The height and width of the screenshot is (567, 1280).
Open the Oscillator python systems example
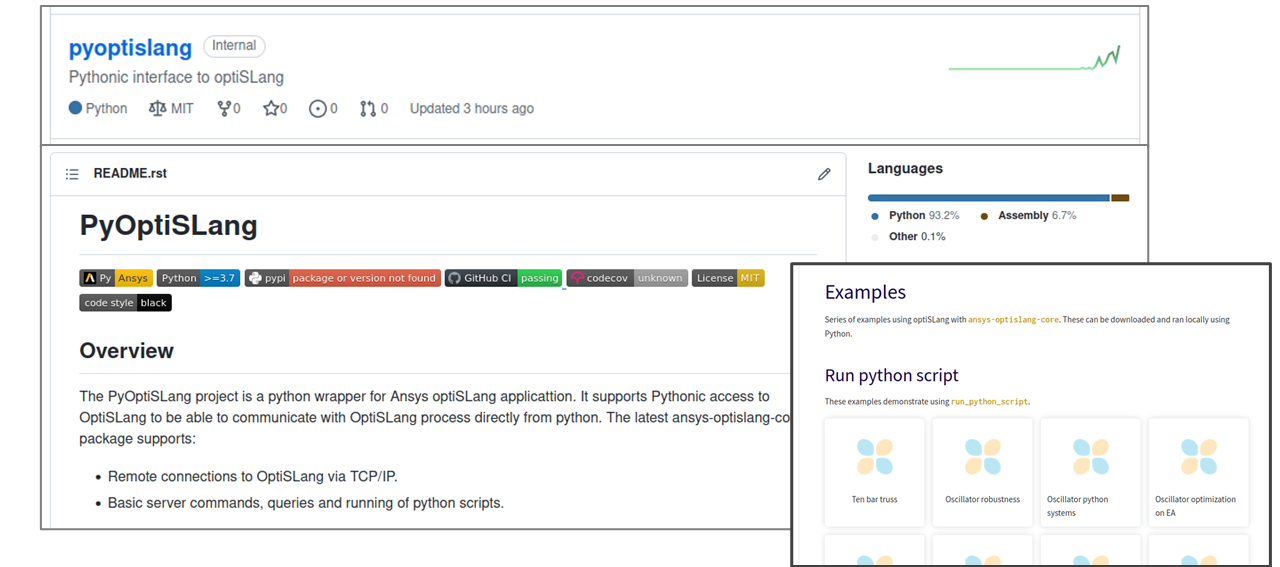[1090, 472]
